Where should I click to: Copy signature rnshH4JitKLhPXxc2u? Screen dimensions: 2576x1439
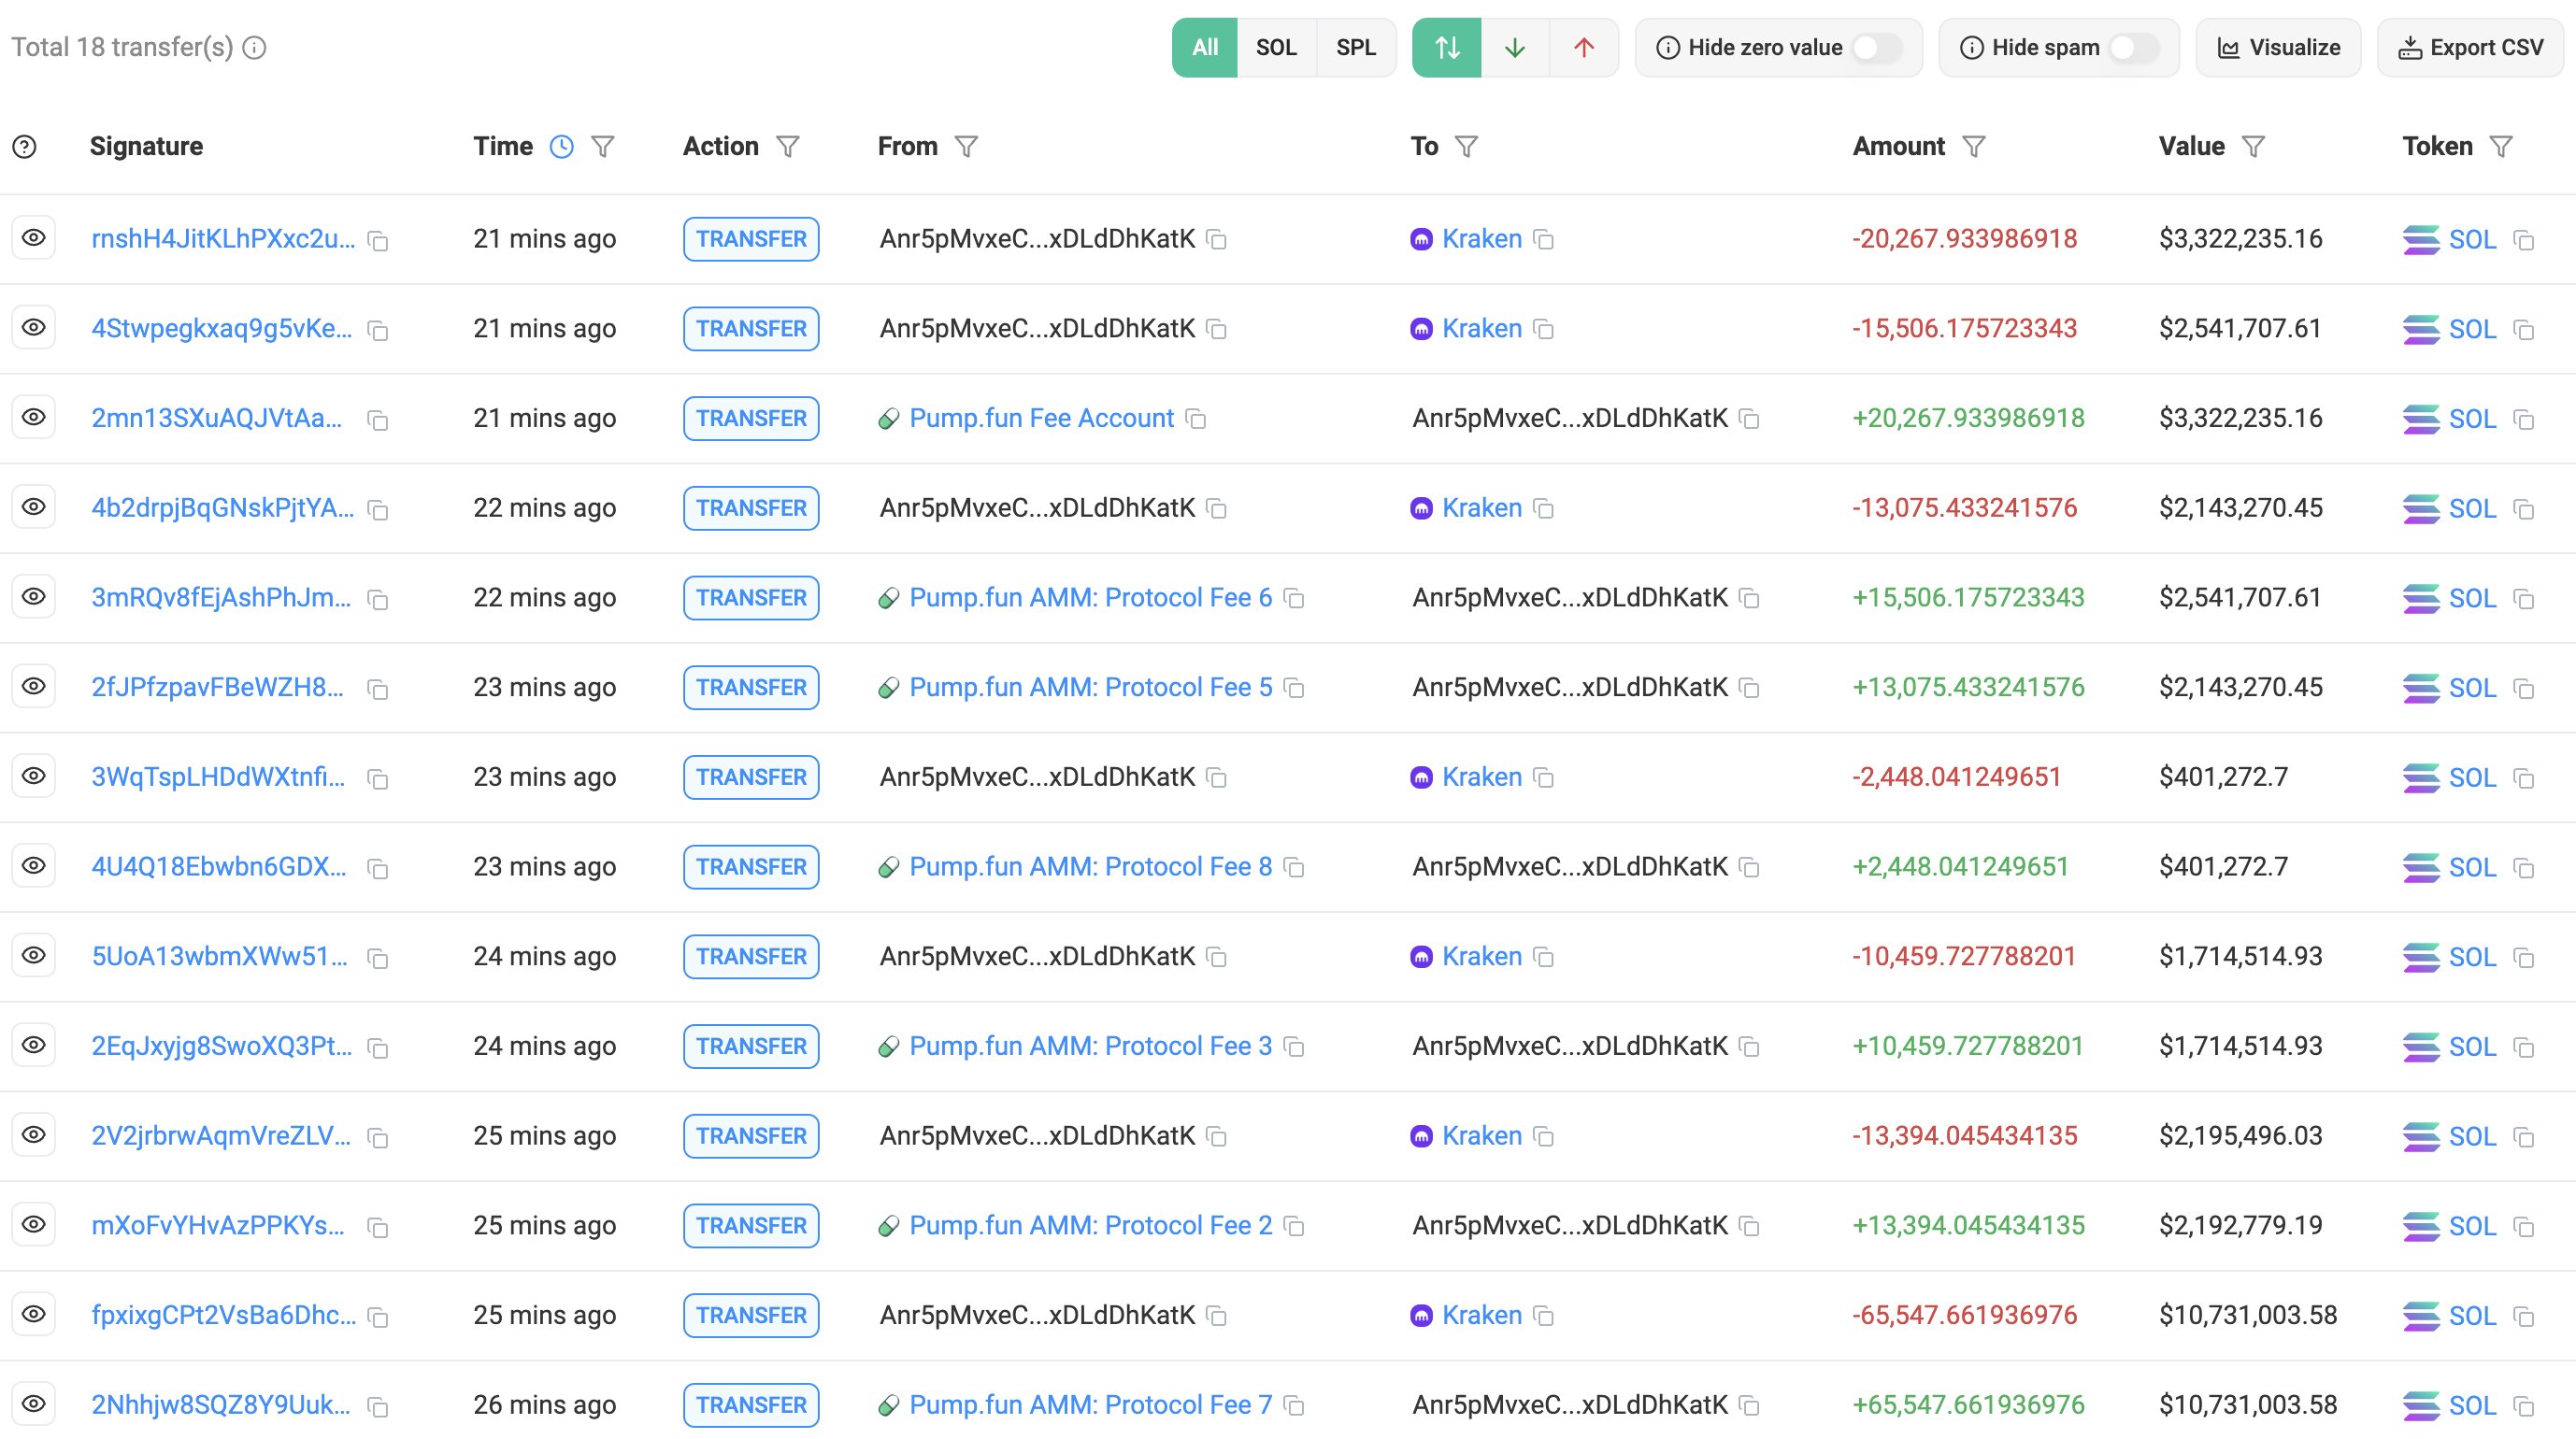[x=378, y=240]
